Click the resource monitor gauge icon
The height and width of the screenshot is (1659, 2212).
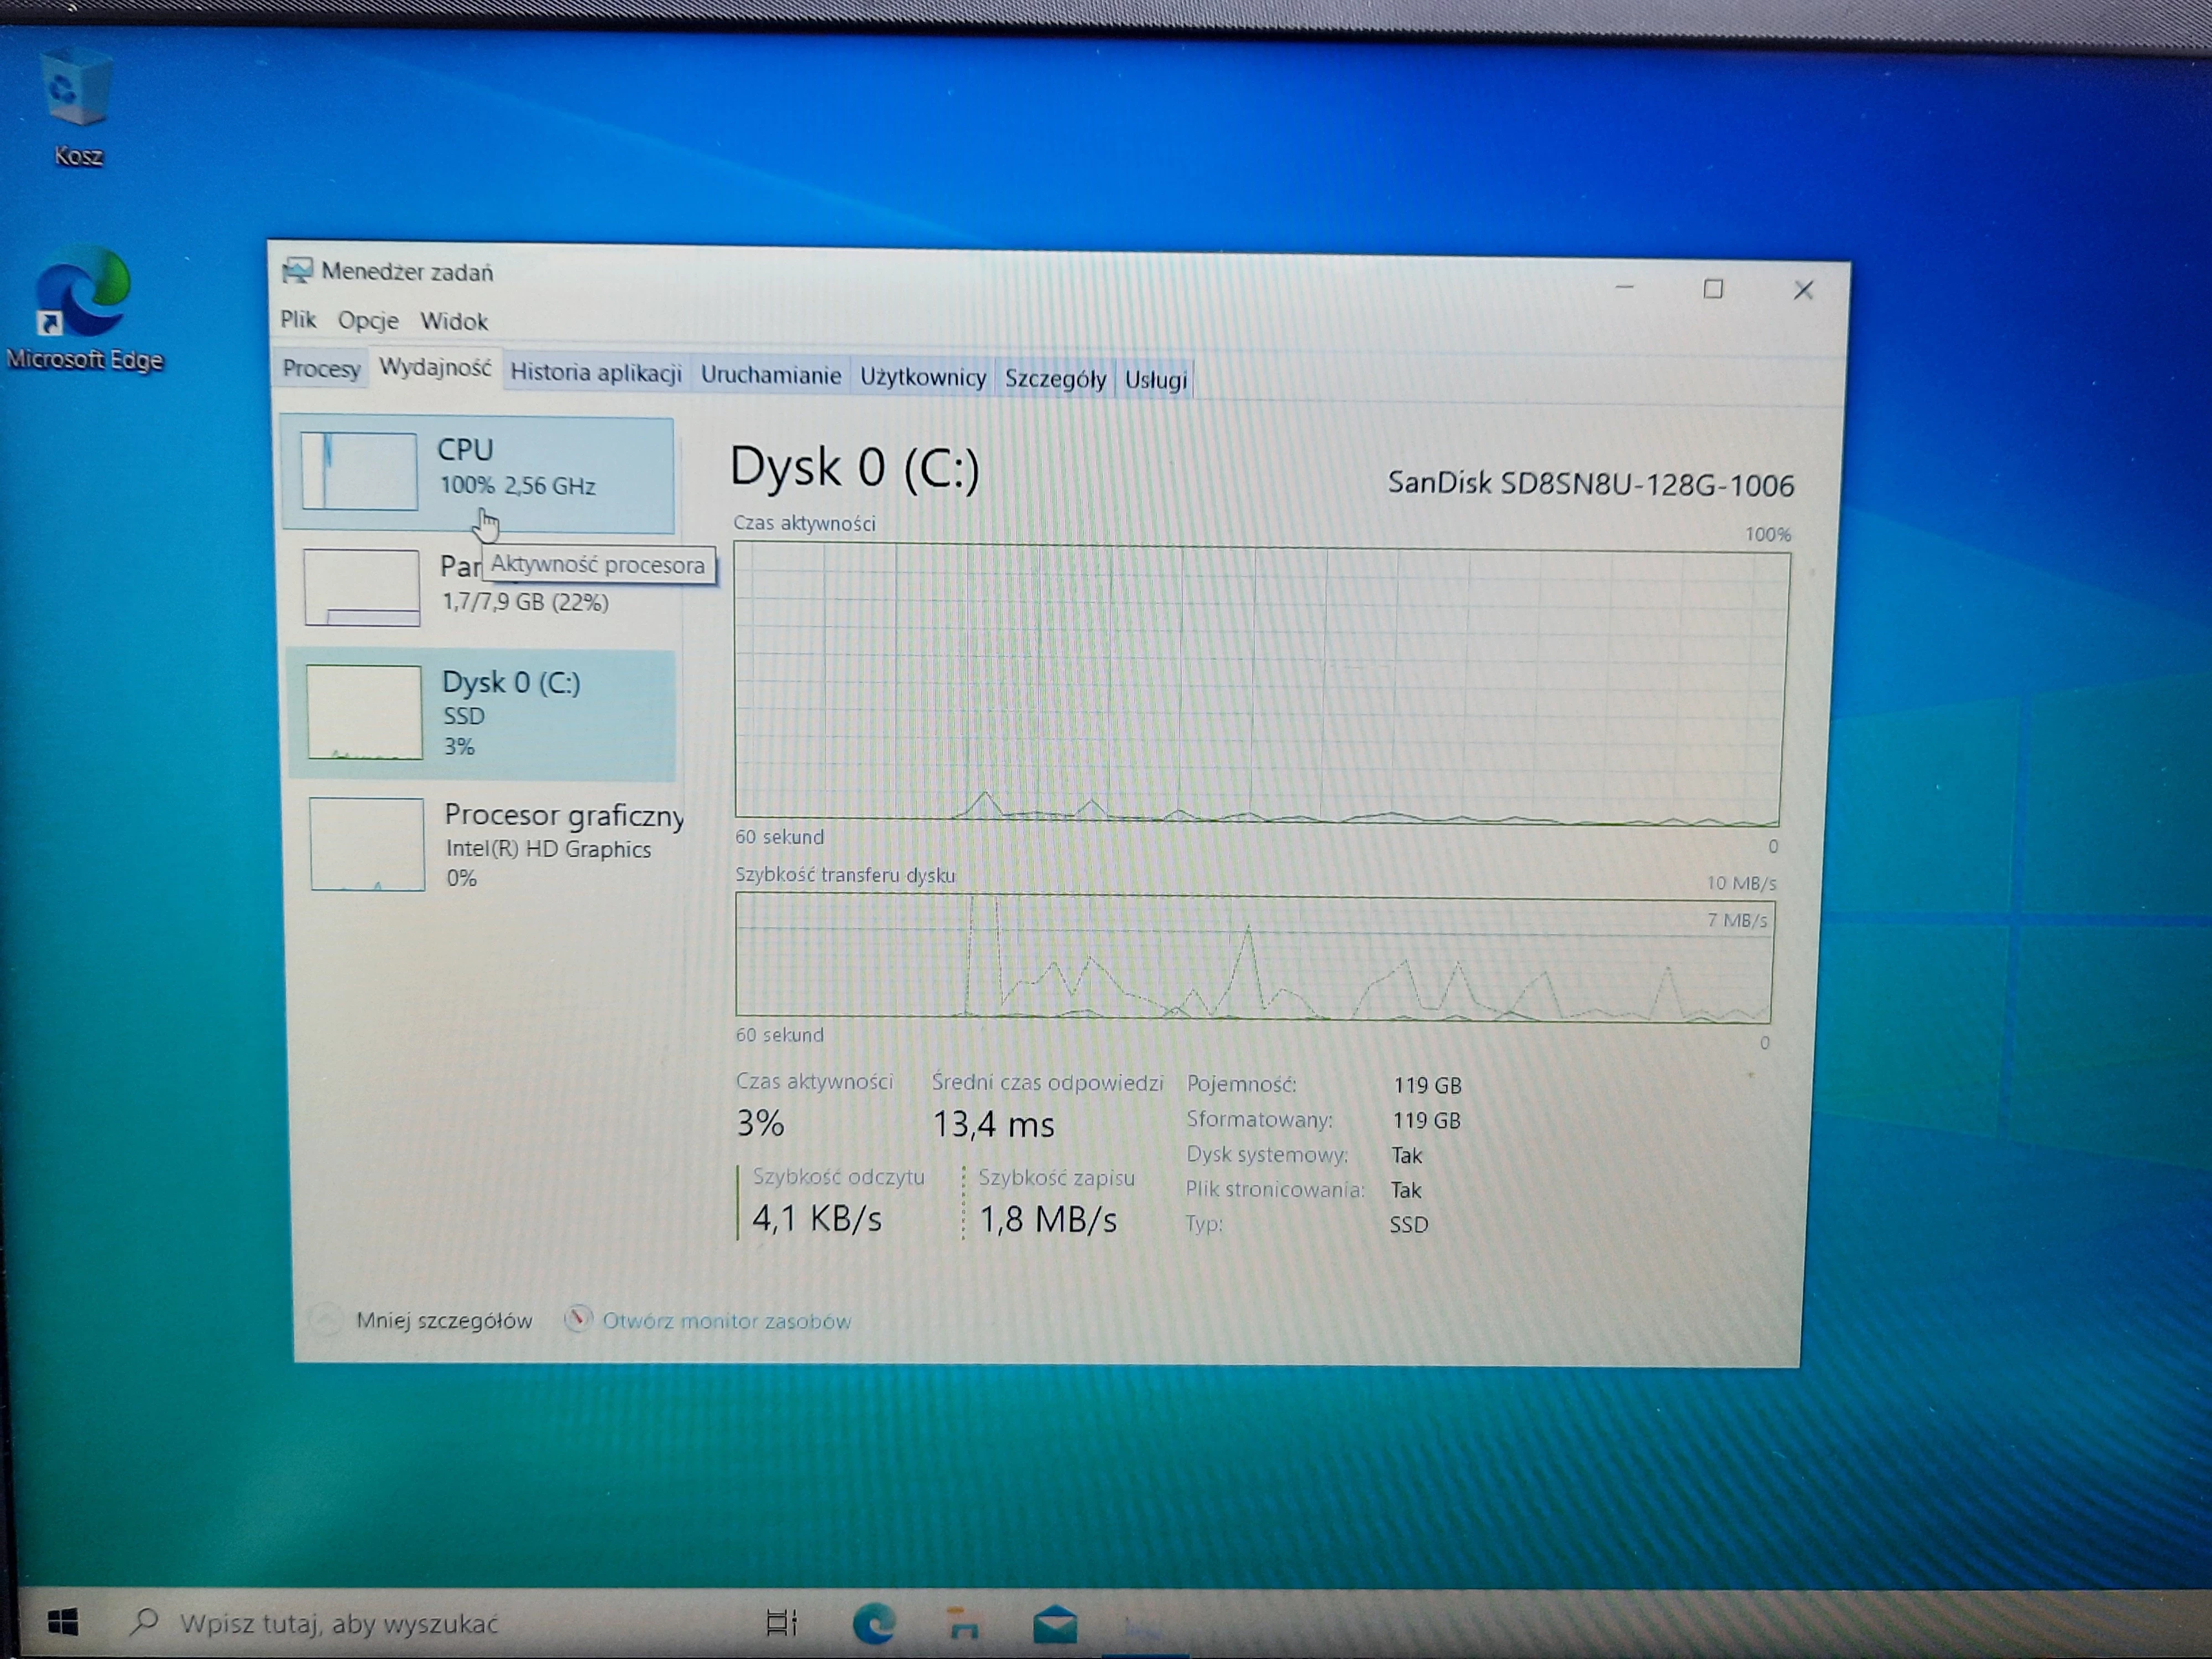(577, 1319)
